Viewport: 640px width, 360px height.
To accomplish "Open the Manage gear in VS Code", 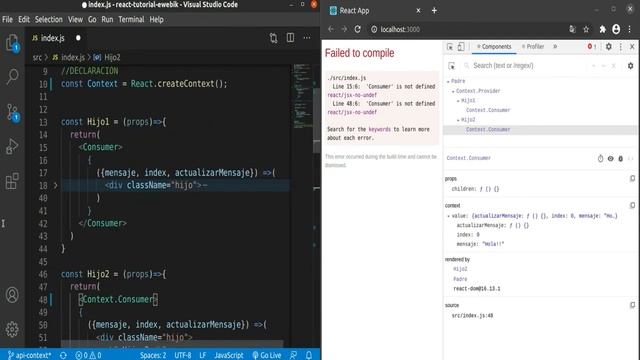I will point(12,329).
